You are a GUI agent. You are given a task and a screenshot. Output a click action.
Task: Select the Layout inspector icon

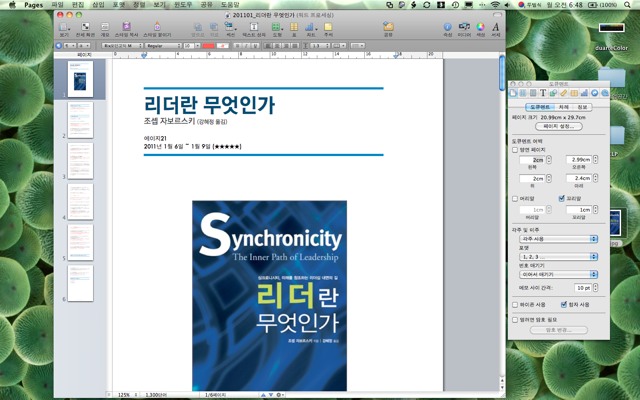(x=523, y=93)
